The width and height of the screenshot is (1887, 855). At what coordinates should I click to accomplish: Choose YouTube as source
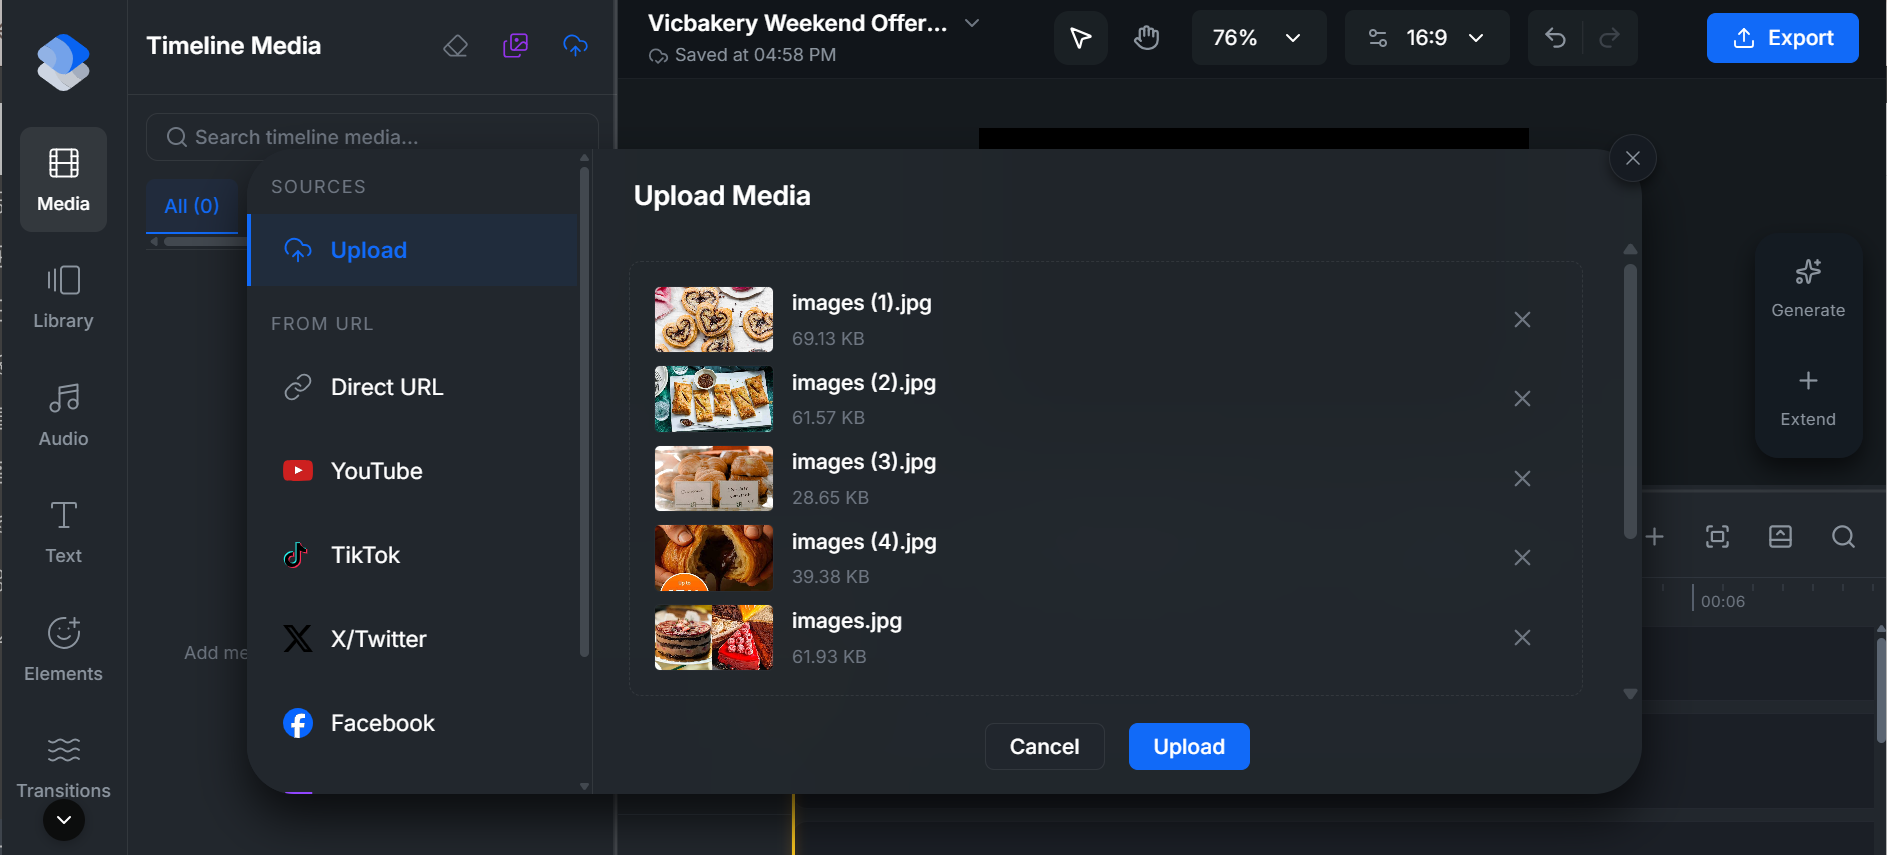(413, 471)
